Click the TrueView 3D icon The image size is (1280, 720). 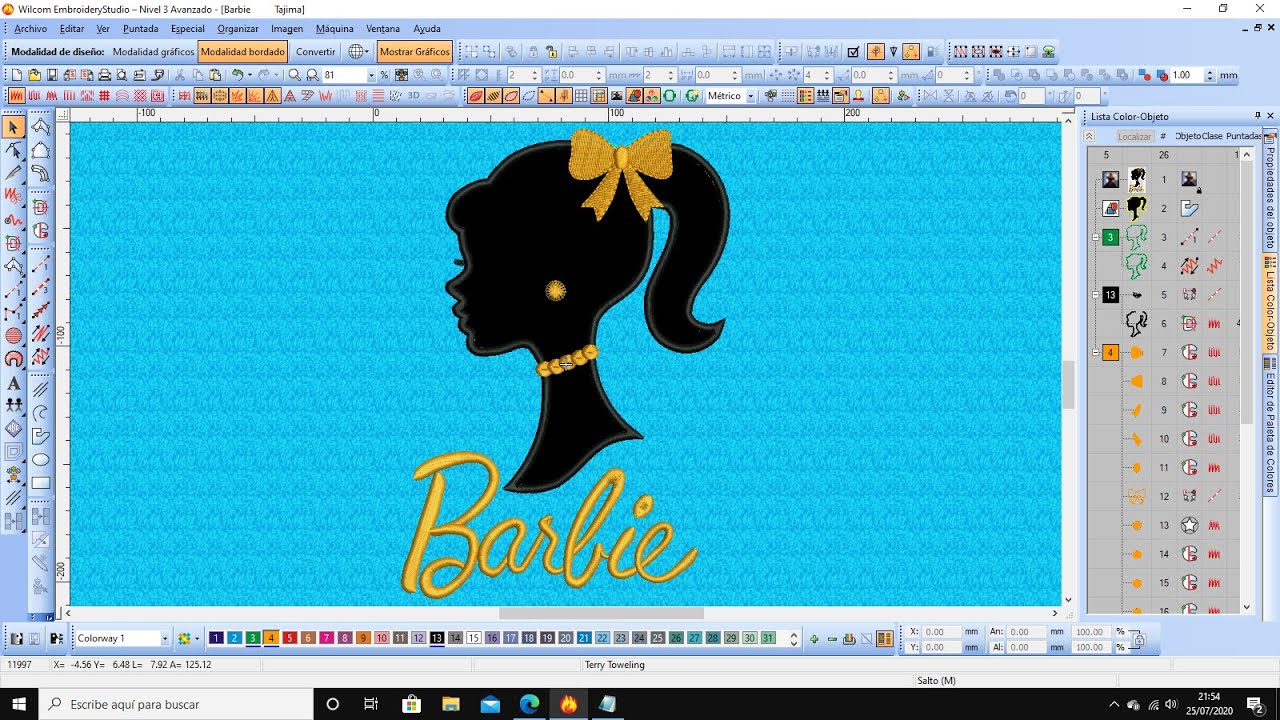413,96
